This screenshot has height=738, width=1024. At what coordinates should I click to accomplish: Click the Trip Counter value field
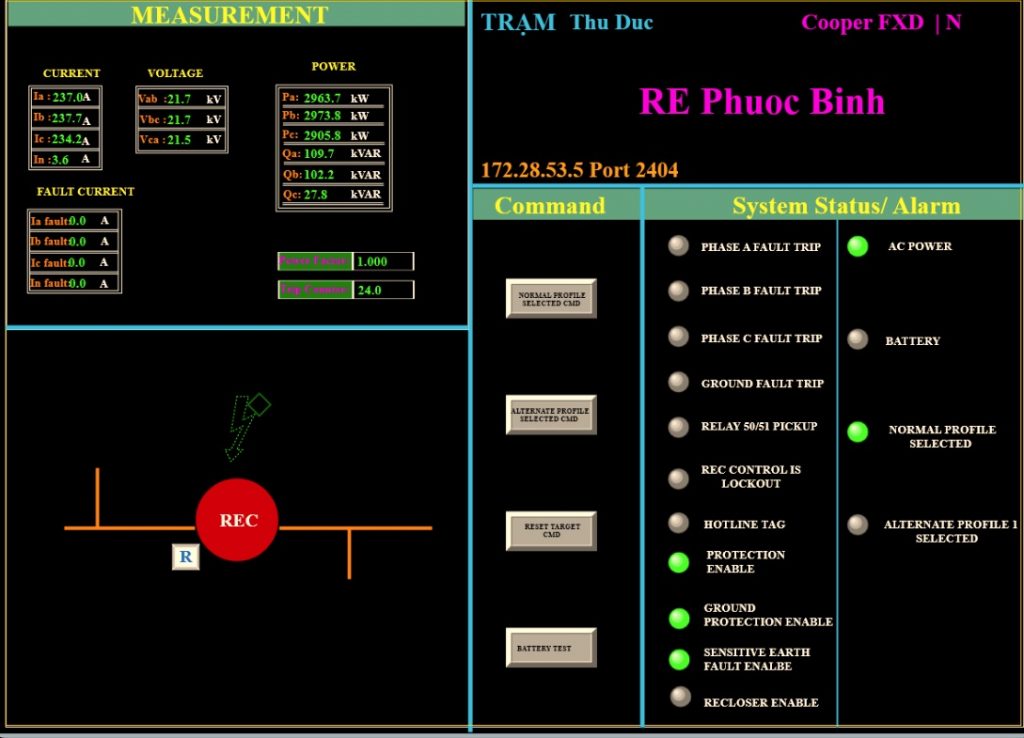[x=383, y=290]
